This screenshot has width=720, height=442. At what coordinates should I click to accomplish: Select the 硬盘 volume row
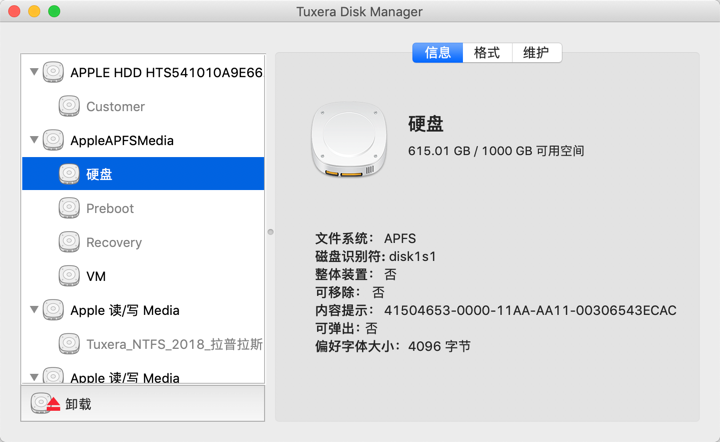[x=143, y=174]
